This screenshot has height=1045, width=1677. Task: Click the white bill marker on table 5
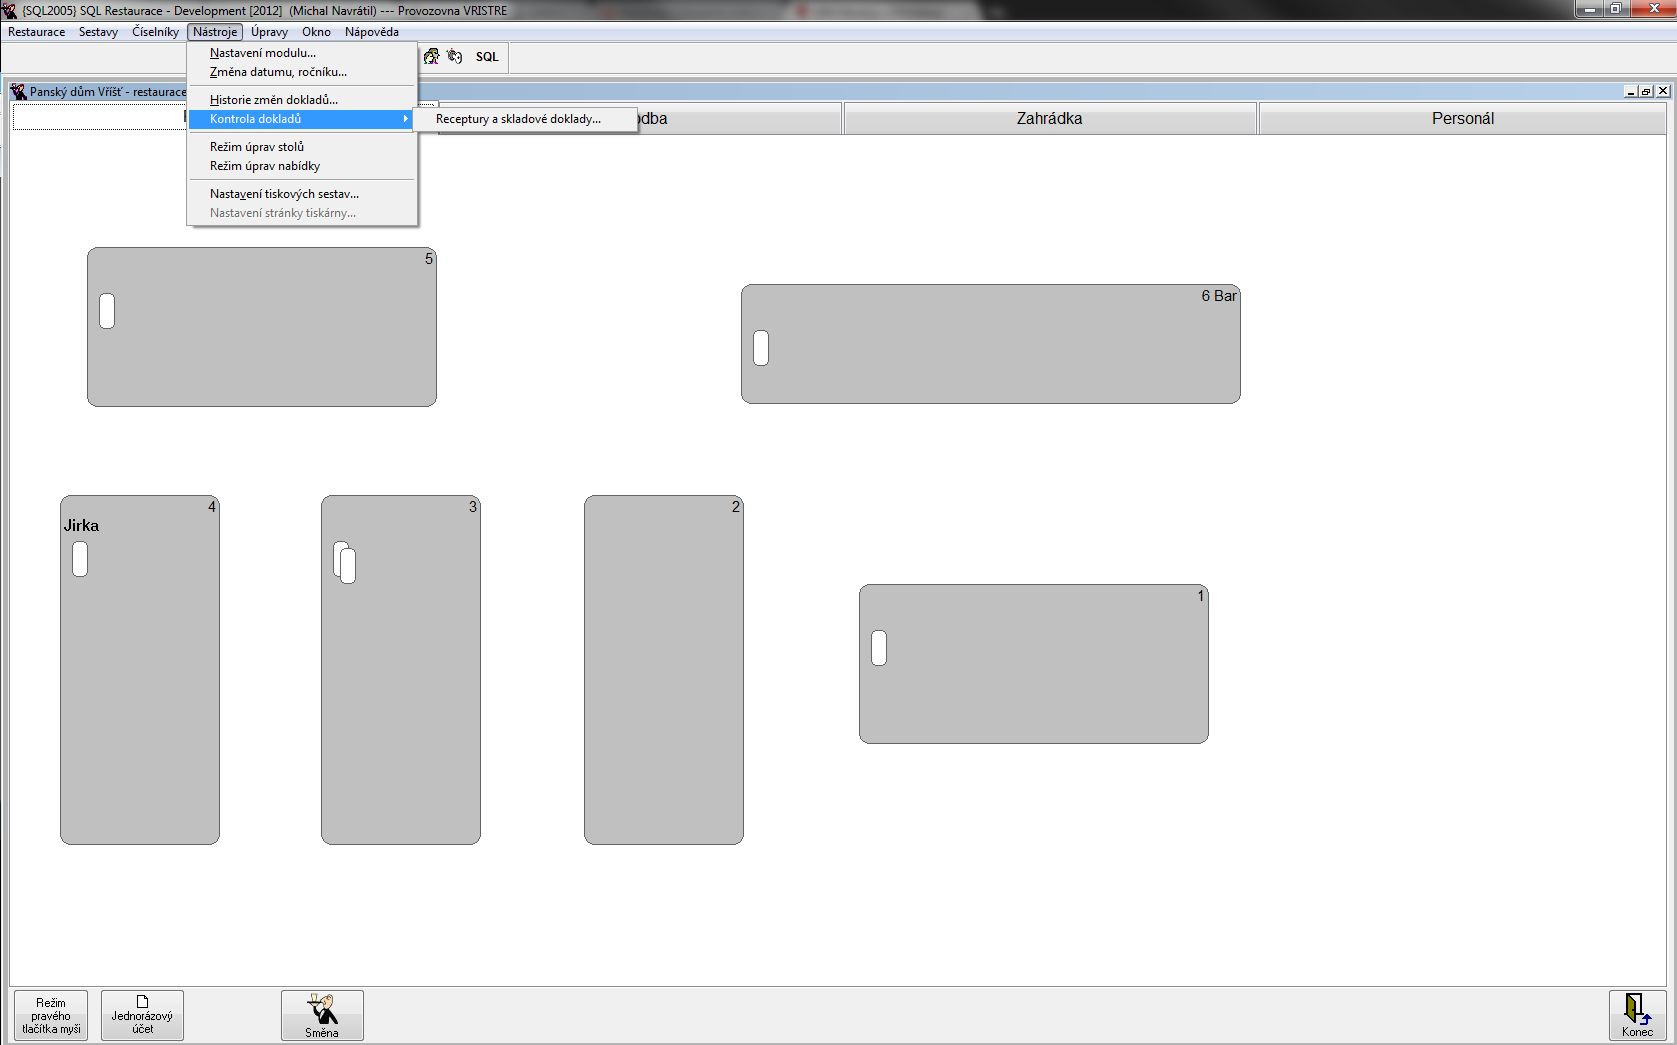pyautogui.click(x=107, y=311)
